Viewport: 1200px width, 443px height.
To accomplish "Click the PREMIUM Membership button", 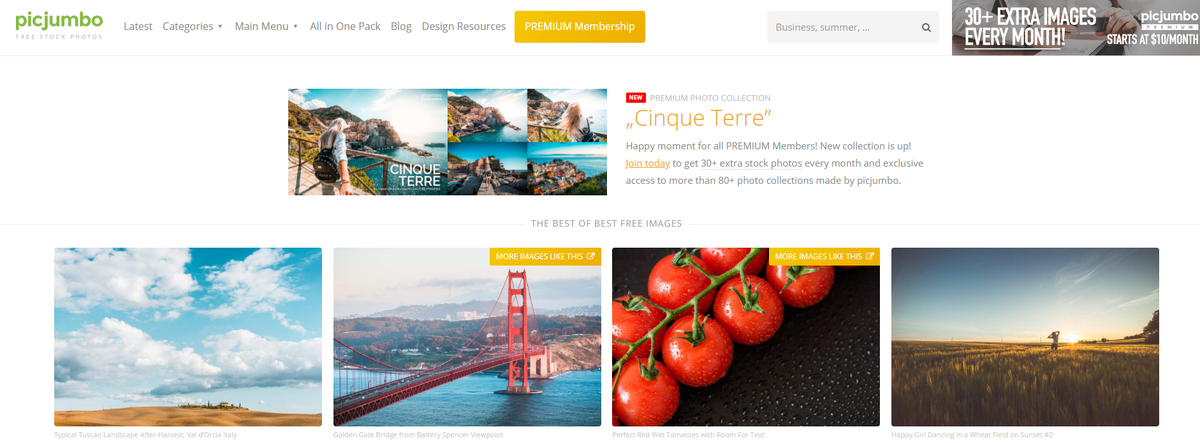I will [x=580, y=27].
